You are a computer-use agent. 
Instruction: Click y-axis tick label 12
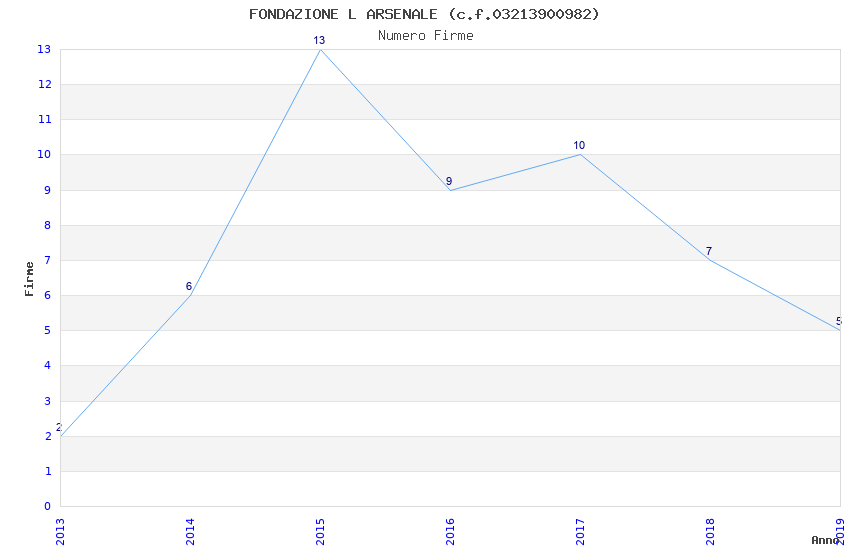click(x=44, y=84)
